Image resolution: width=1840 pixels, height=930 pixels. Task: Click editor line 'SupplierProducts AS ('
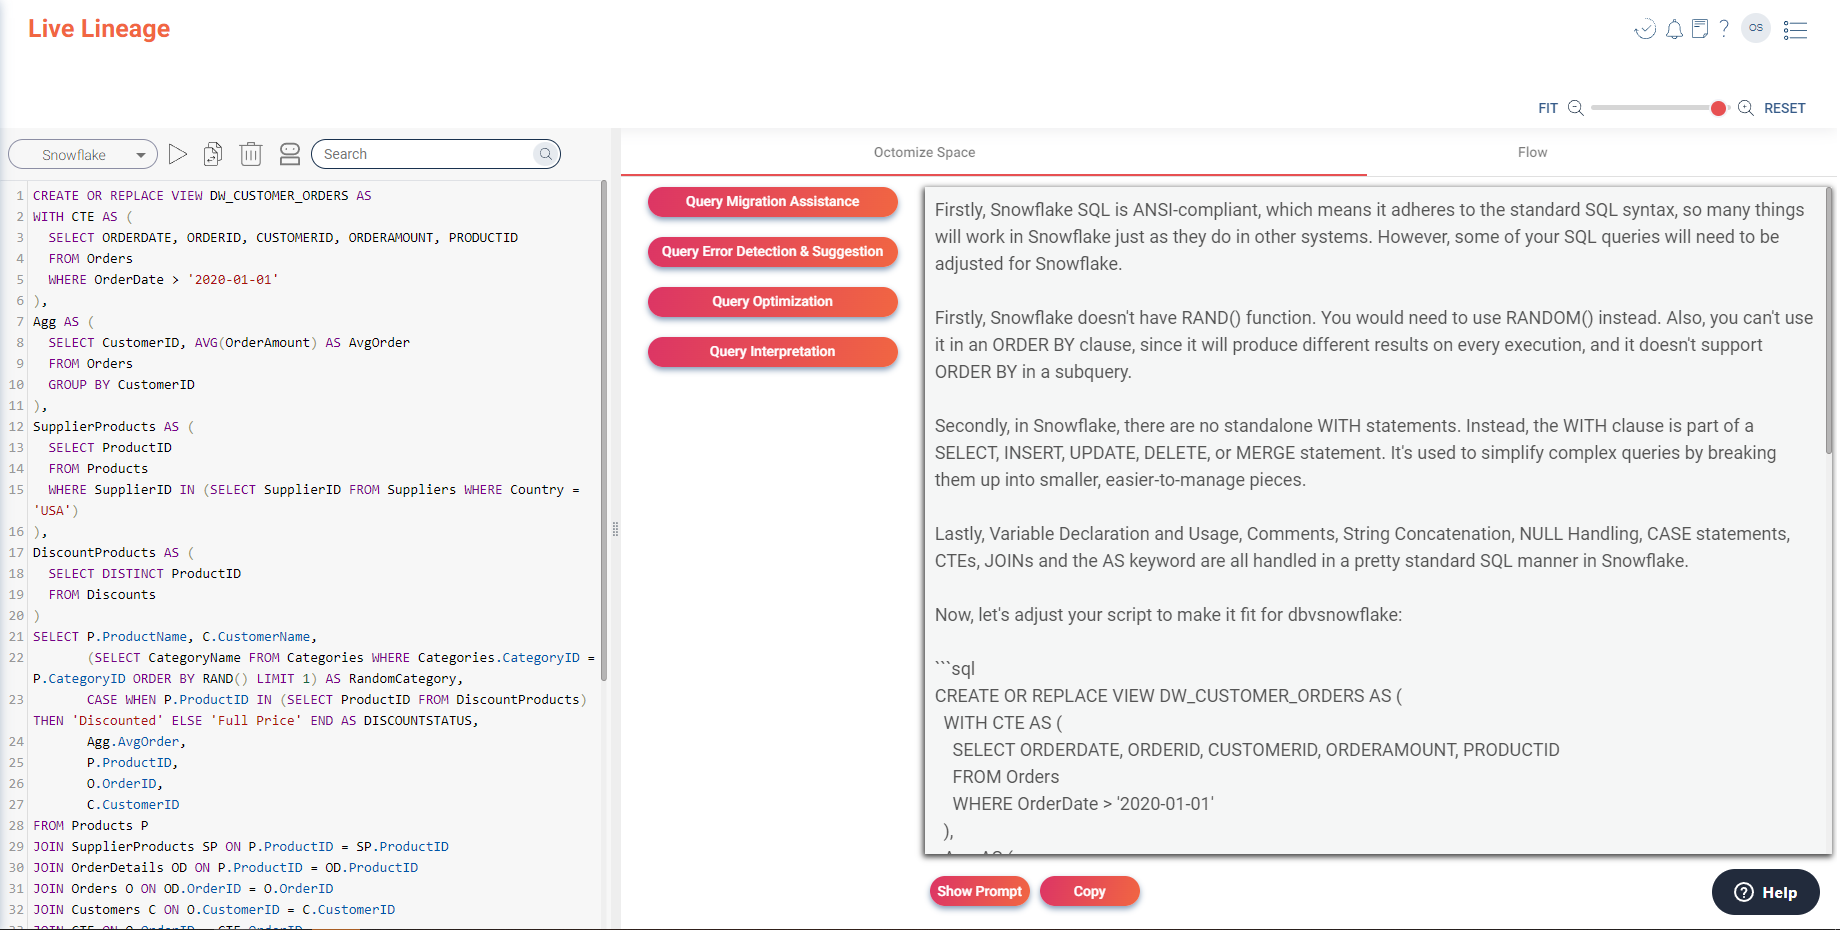pos(113,427)
